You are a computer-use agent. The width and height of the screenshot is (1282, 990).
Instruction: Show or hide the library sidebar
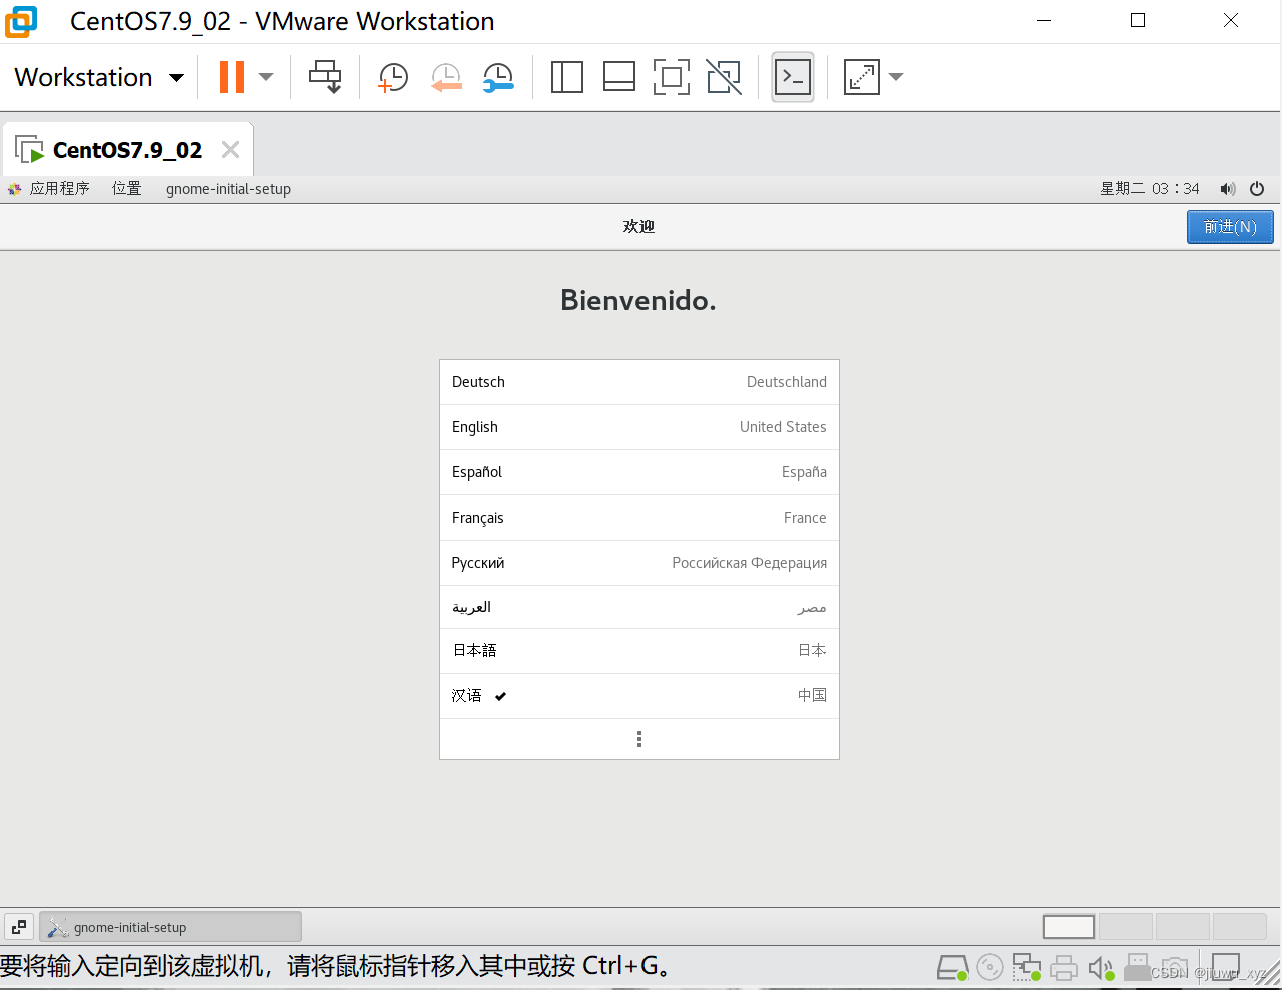click(567, 77)
